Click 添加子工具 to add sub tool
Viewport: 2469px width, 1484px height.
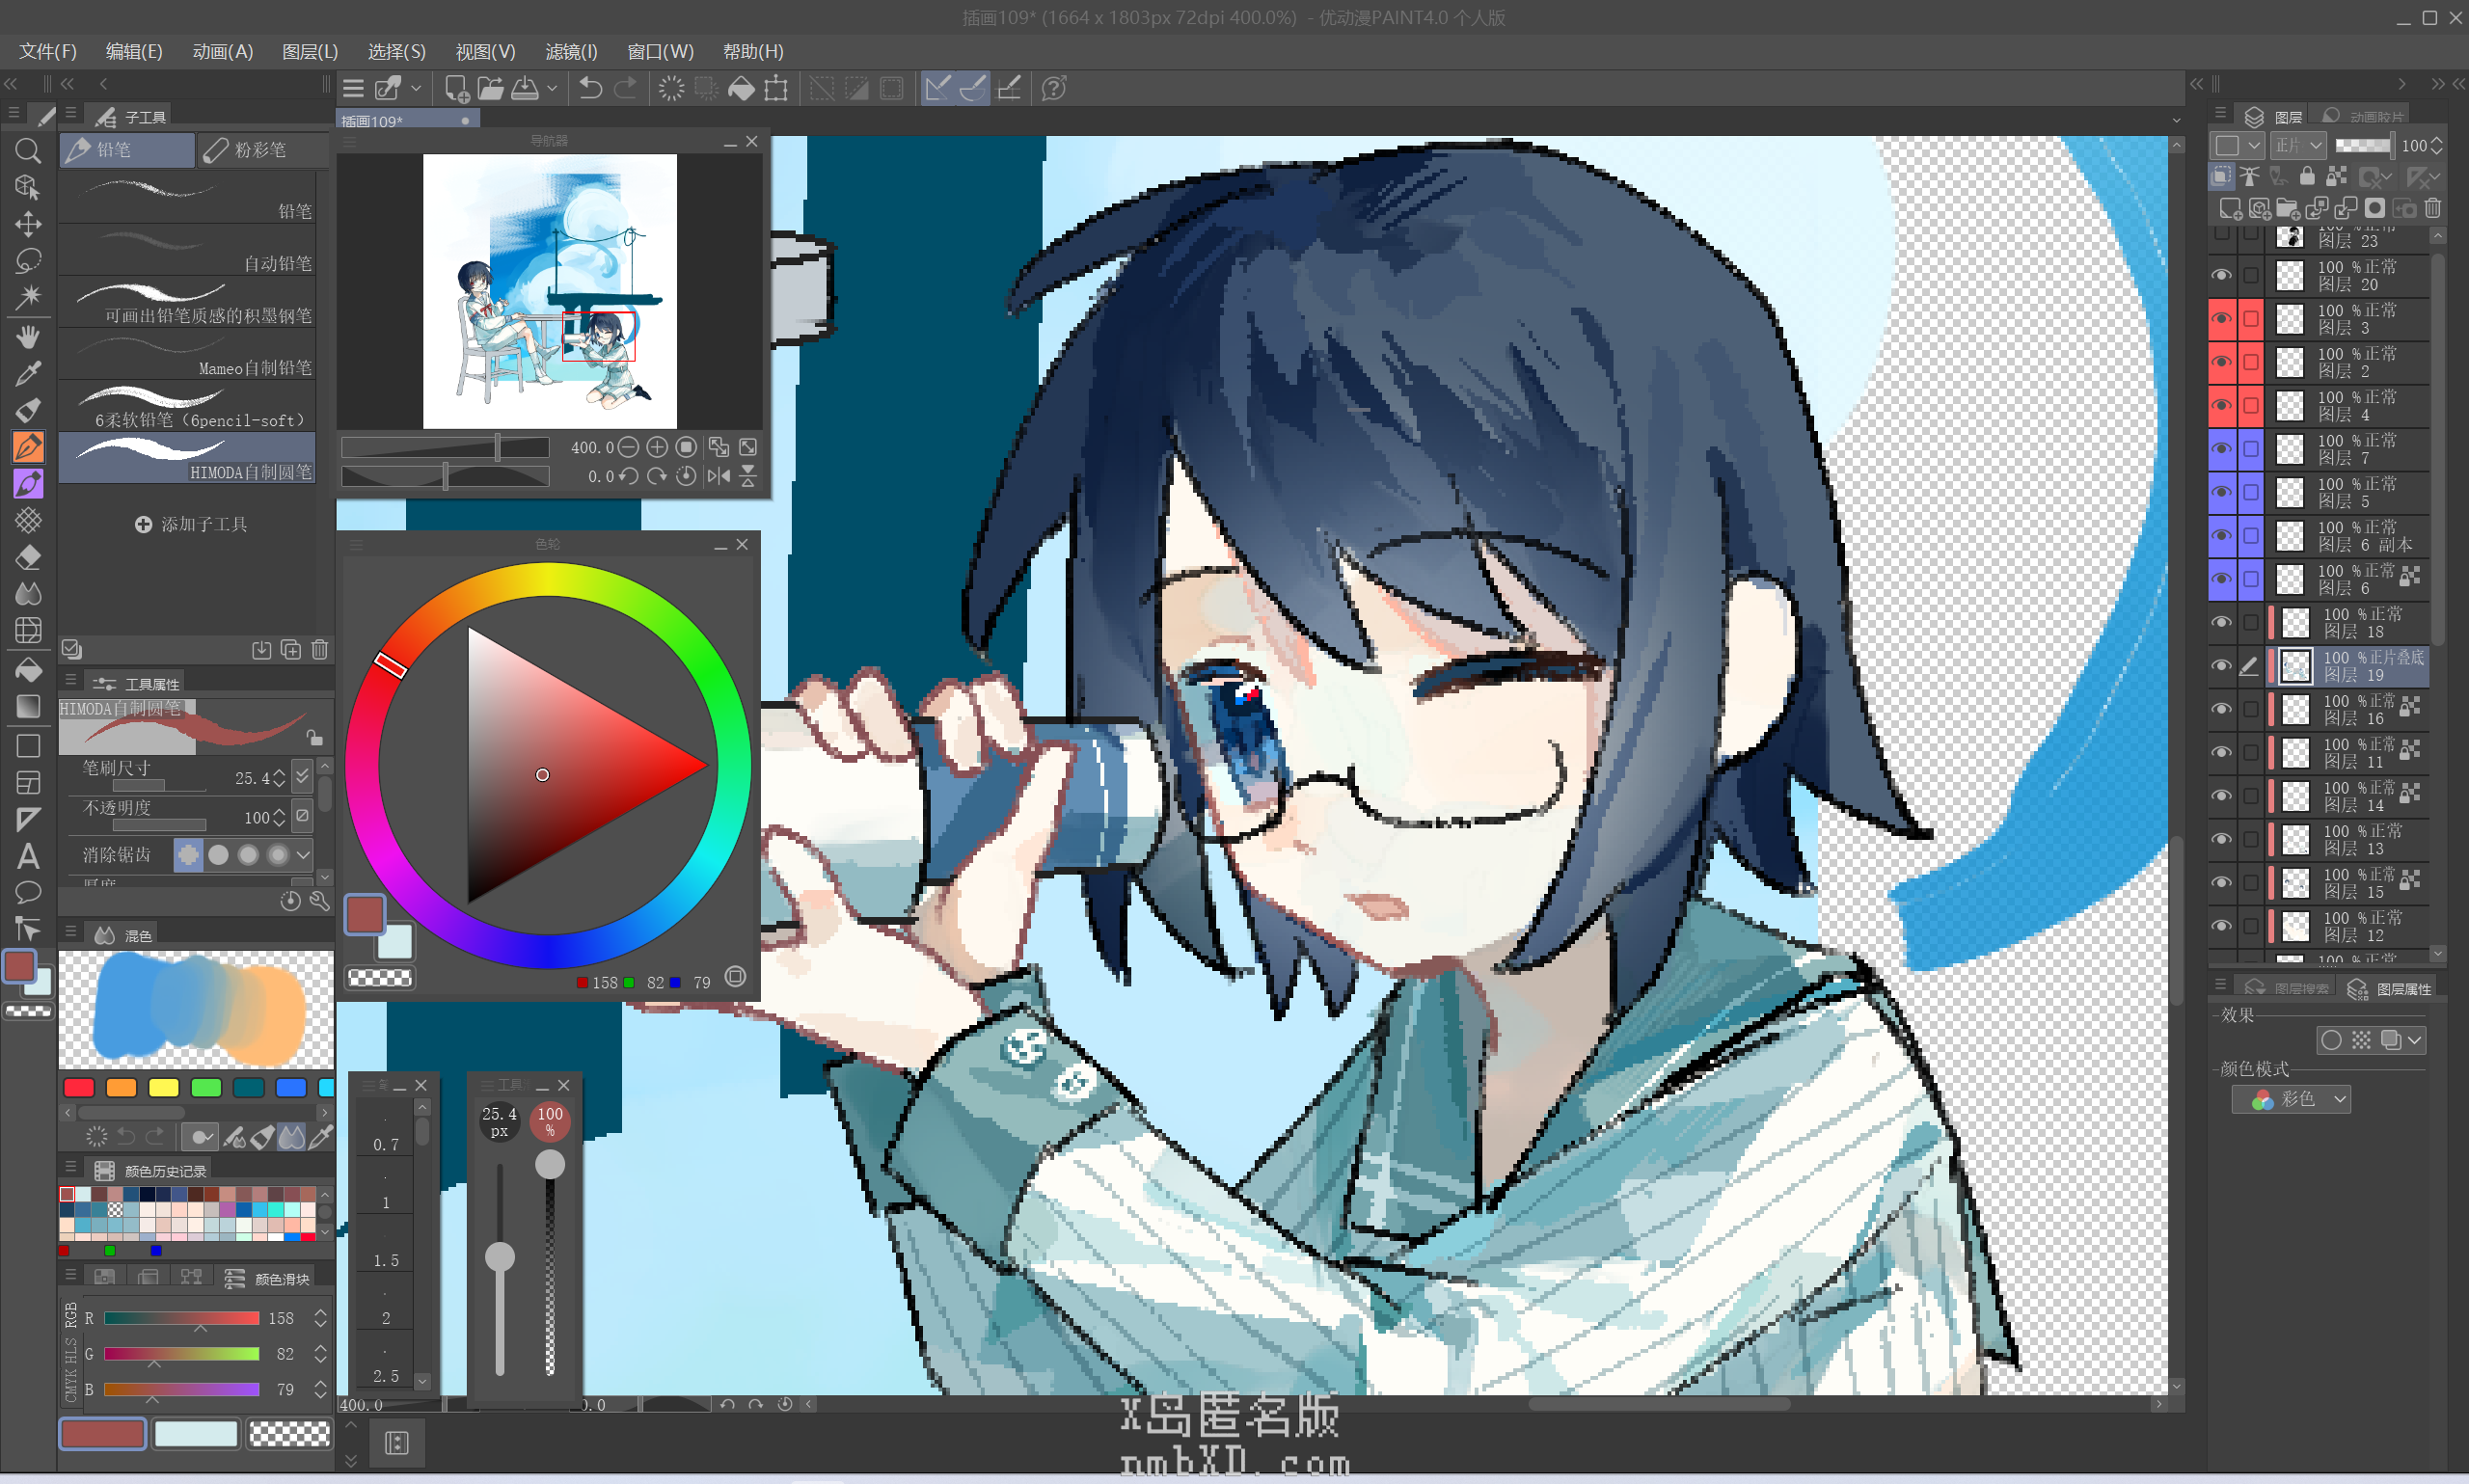click(x=191, y=524)
